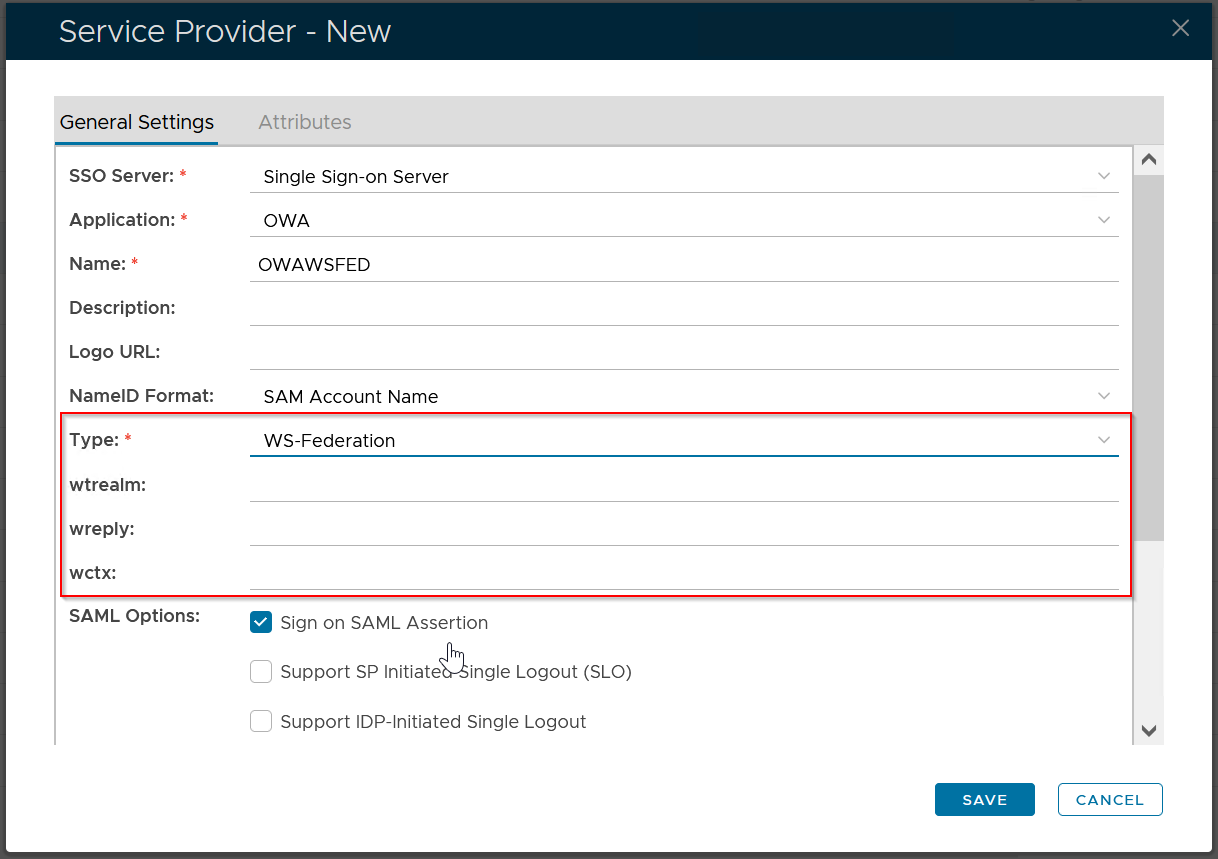
Task: Click the scroll up arrow
Action: [1149, 160]
